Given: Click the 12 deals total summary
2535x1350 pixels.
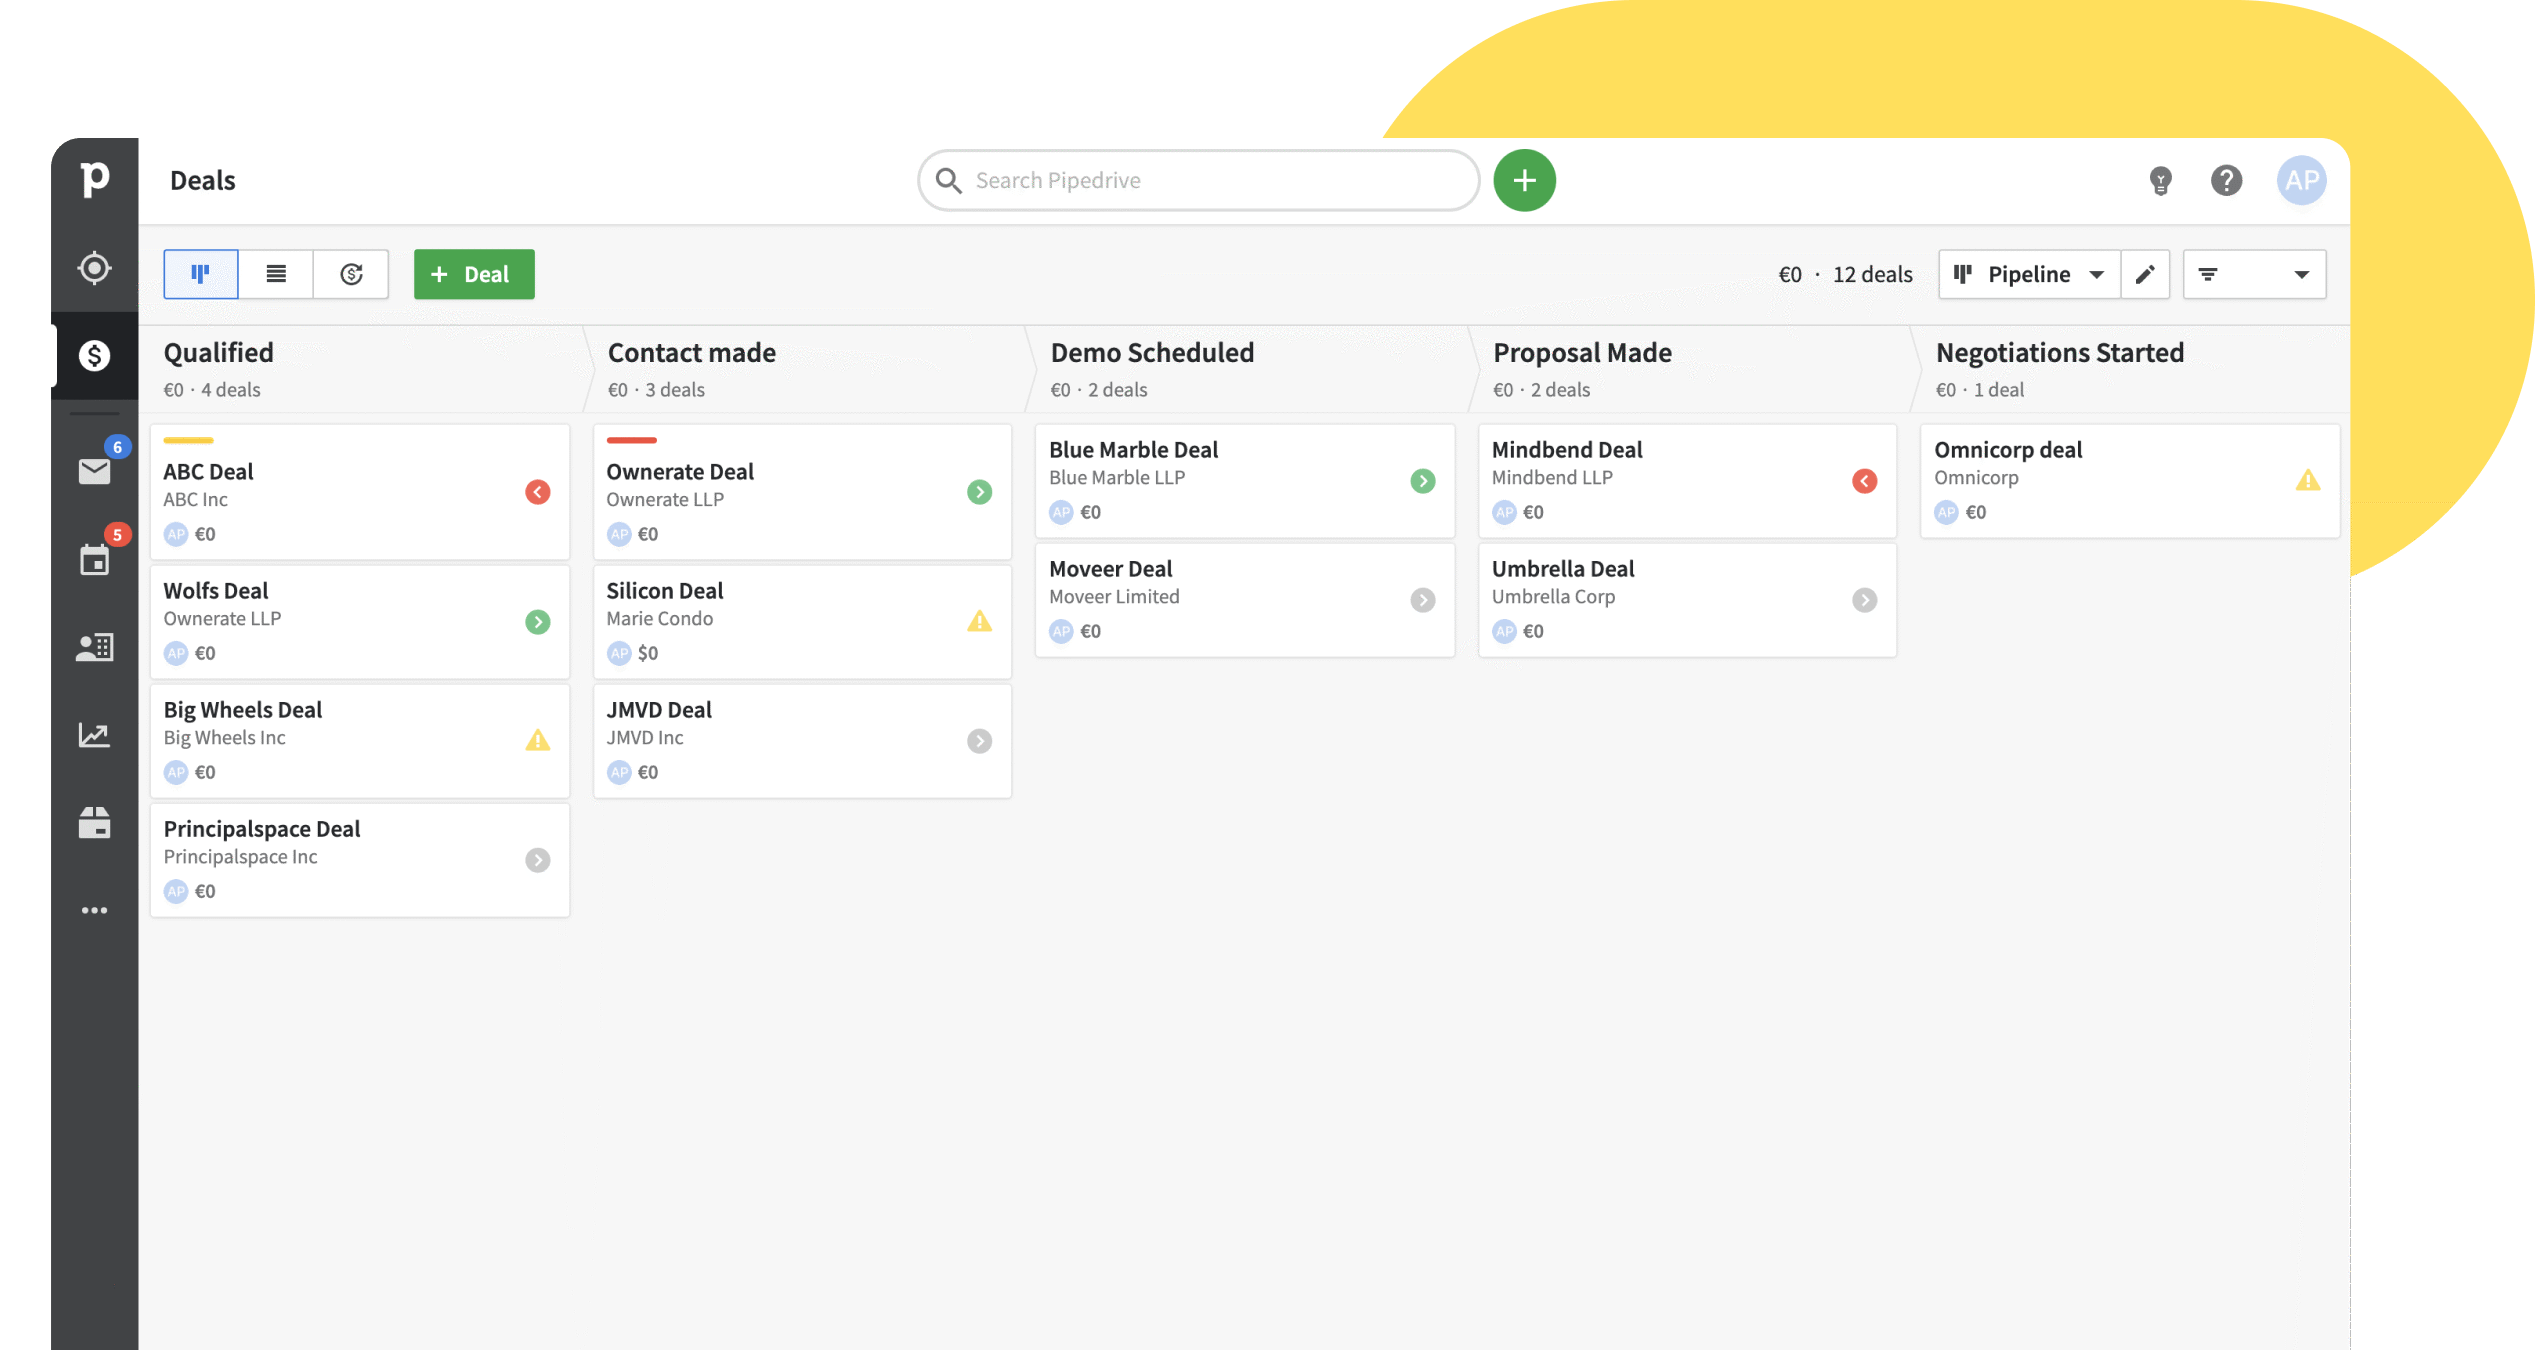Looking at the screenshot, I should point(1872,274).
